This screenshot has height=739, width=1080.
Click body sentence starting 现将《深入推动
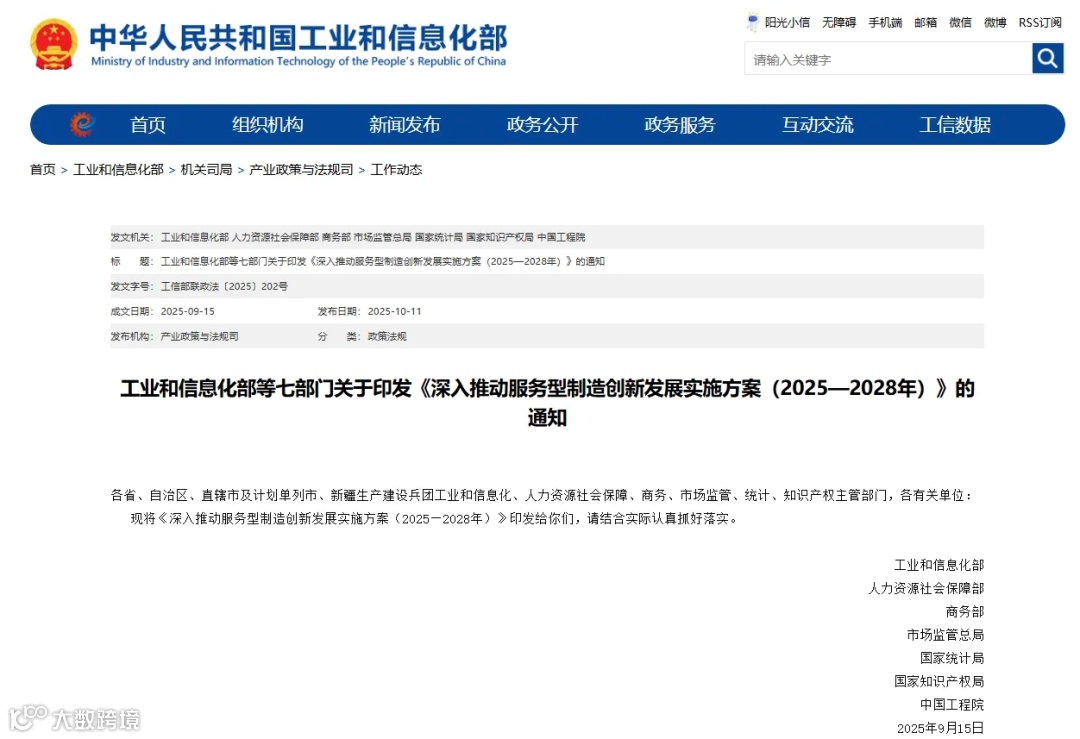435,519
